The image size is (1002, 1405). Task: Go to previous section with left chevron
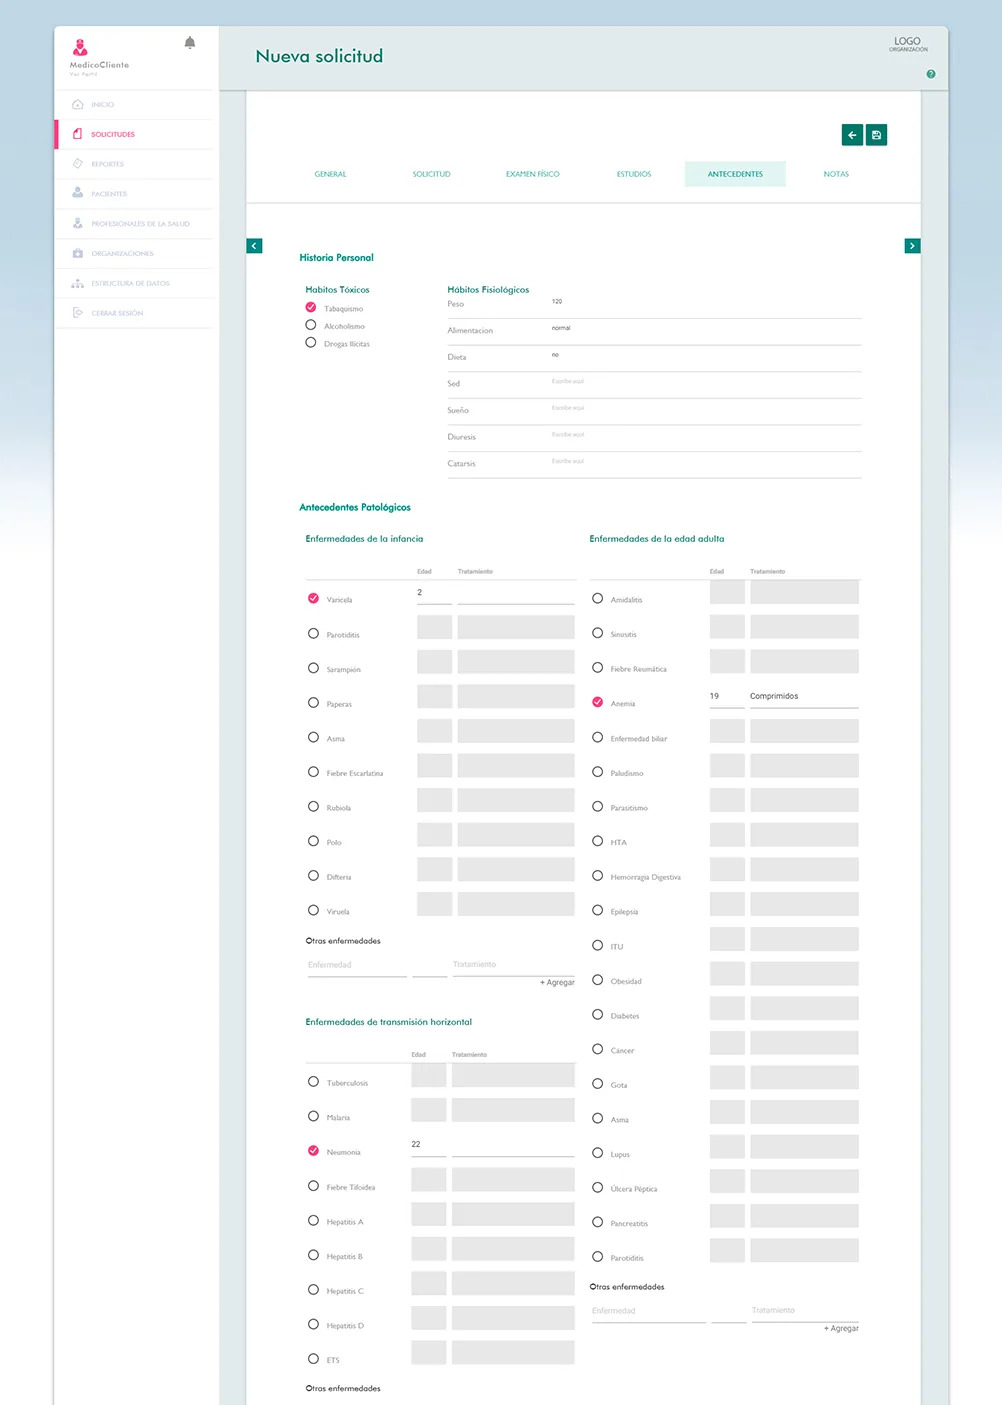pos(254,246)
